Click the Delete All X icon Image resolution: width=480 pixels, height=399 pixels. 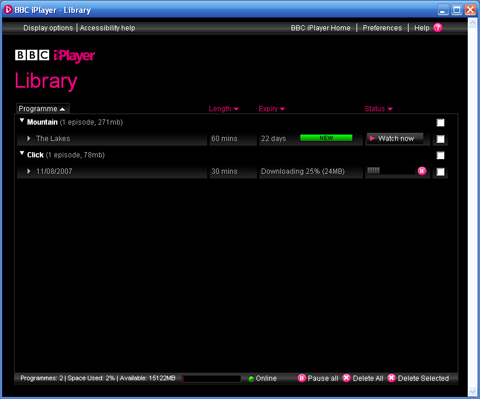pyautogui.click(x=347, y=378)
